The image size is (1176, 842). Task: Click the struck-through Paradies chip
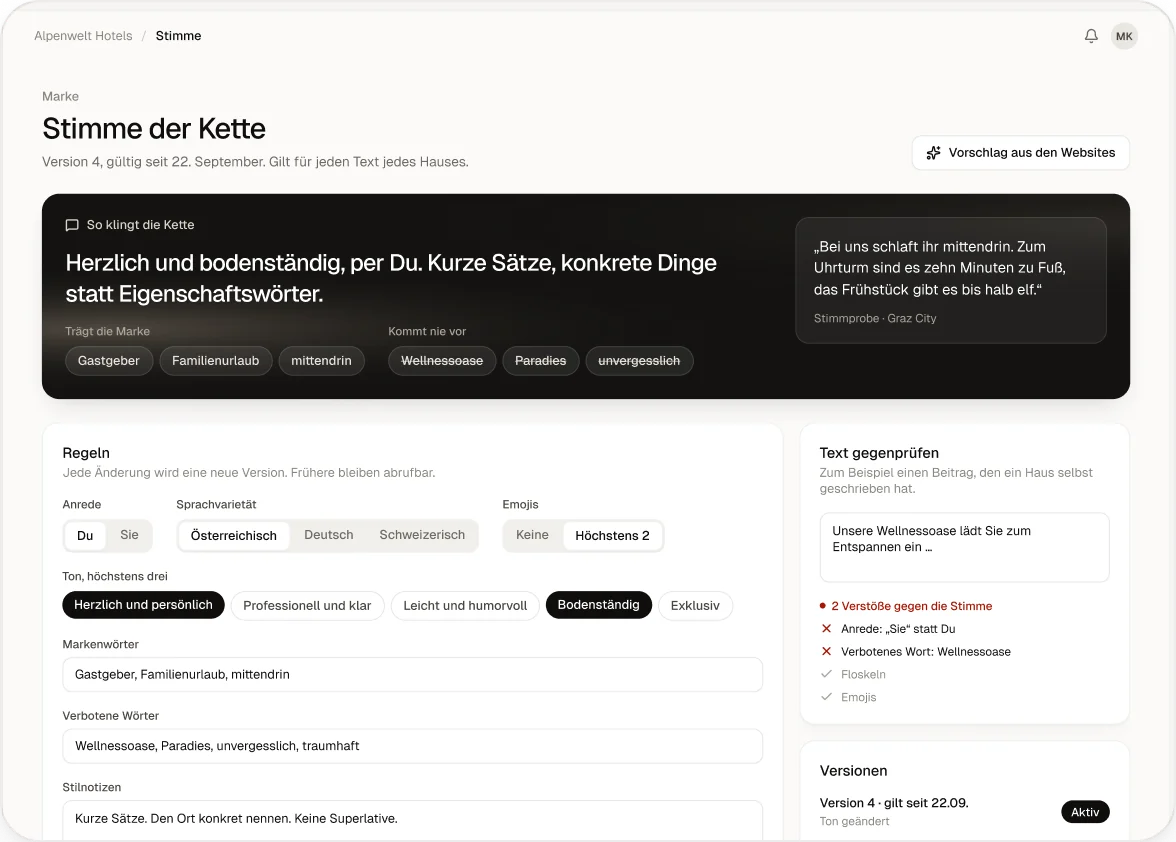(541, 361)
